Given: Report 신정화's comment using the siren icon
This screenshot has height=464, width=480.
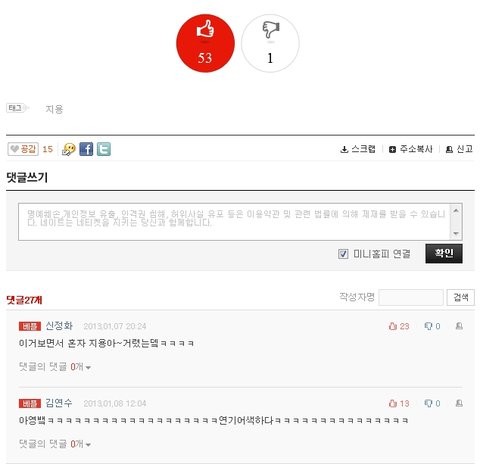Looking at the screenshot, I should (459, 326).
